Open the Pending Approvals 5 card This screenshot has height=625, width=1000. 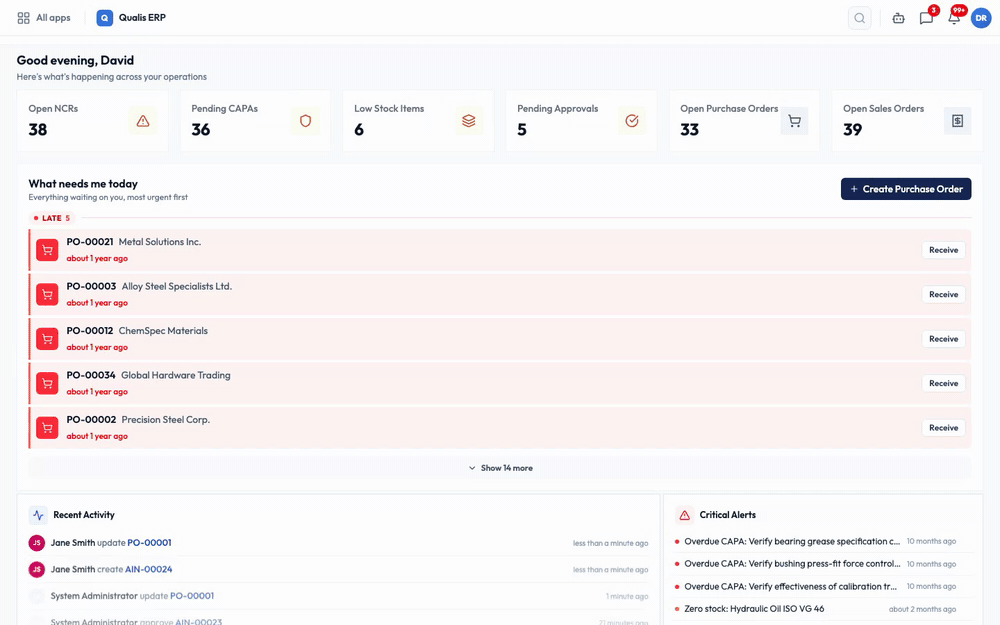pos(581,121)
